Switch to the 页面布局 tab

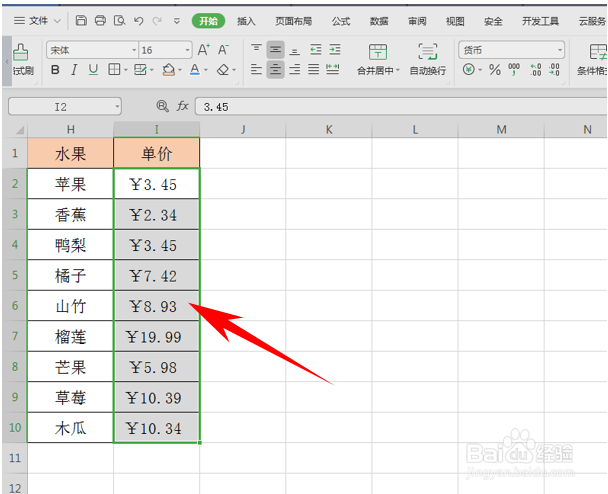point(294,21)
